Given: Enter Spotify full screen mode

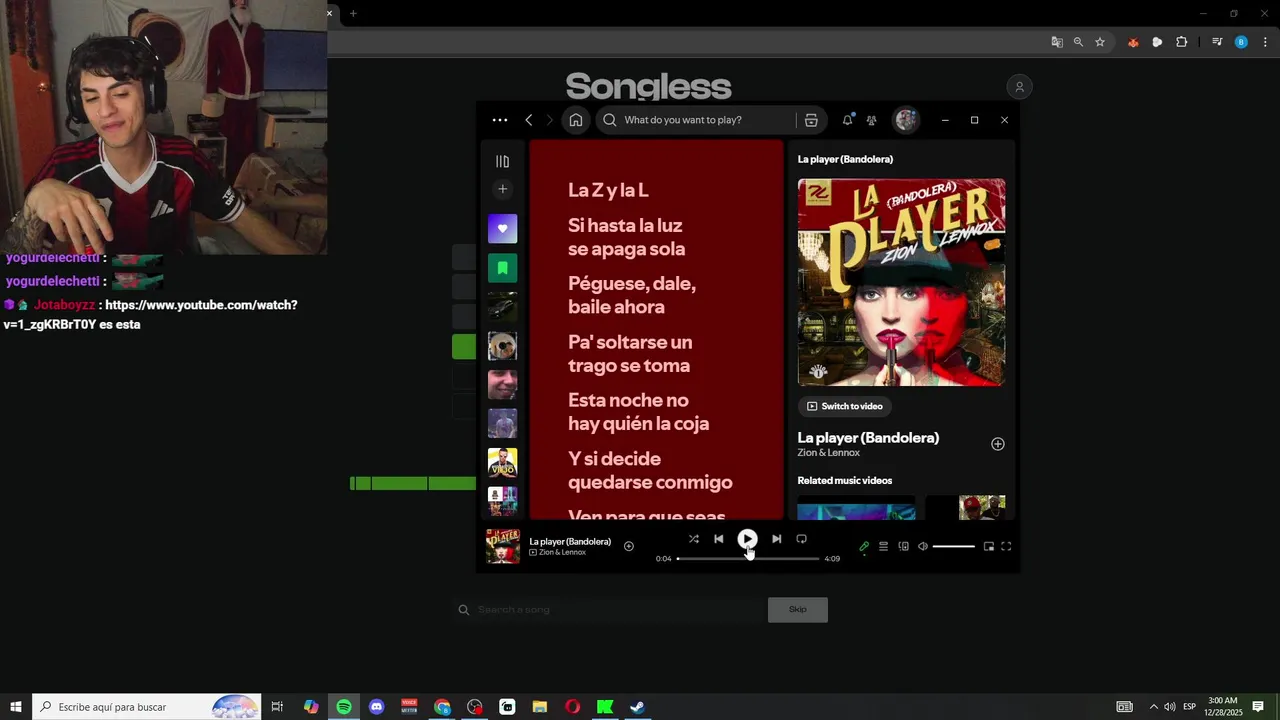Looking at the screenshot, I should pyautogui.click(x=1006, y=547).
